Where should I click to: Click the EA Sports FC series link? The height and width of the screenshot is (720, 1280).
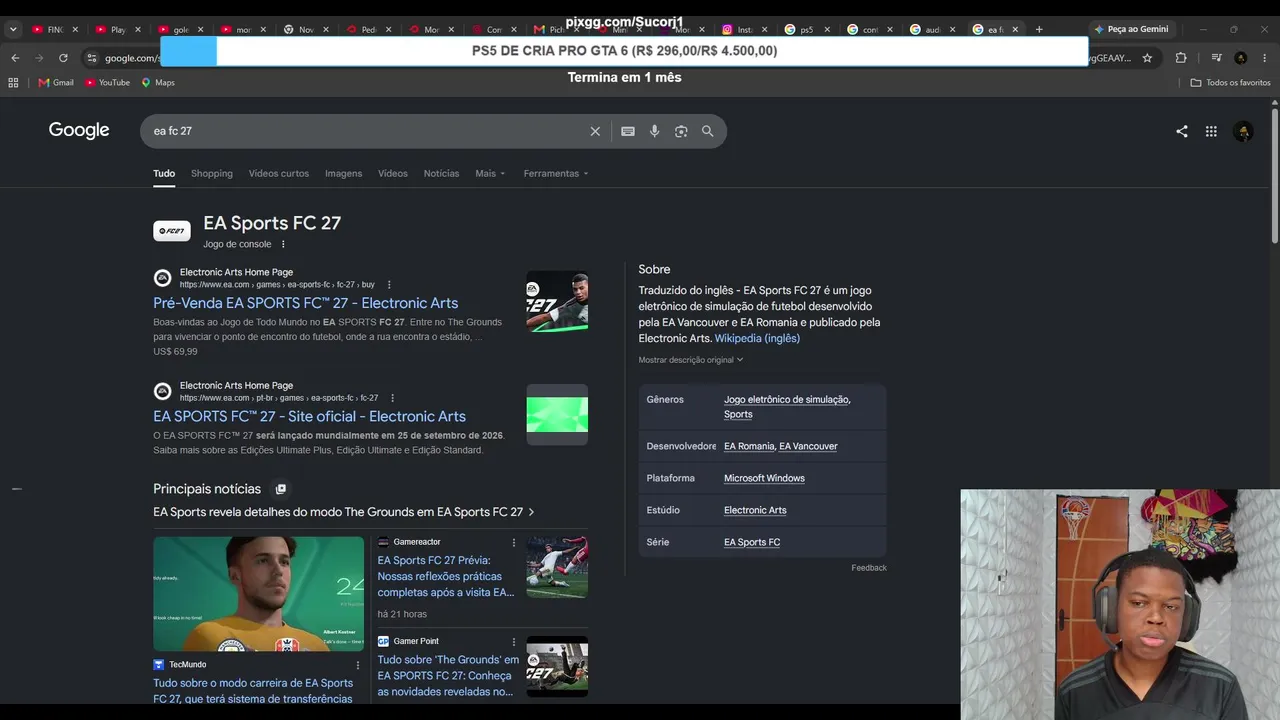pyautogui.click(x=752, y=542)
